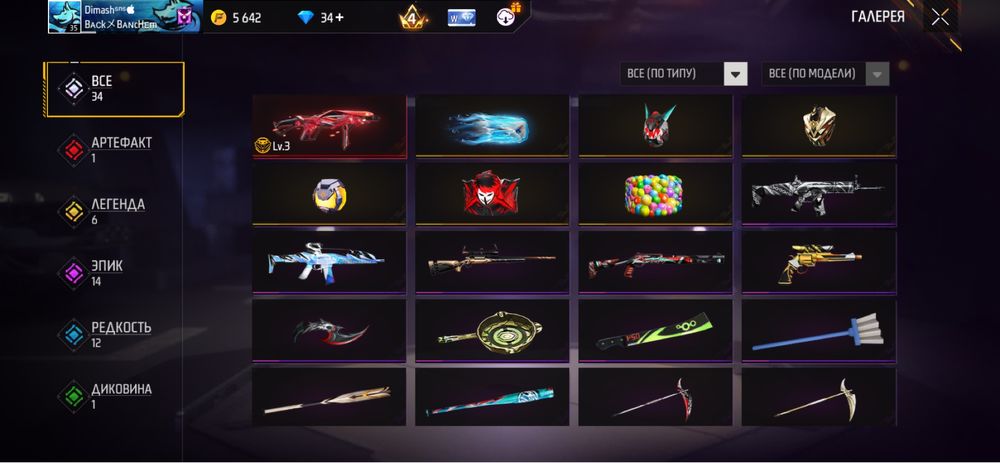The image size is (1000, 463).
Task: Open the Dimash player profile avatar
Action: (x=65, y=17)
